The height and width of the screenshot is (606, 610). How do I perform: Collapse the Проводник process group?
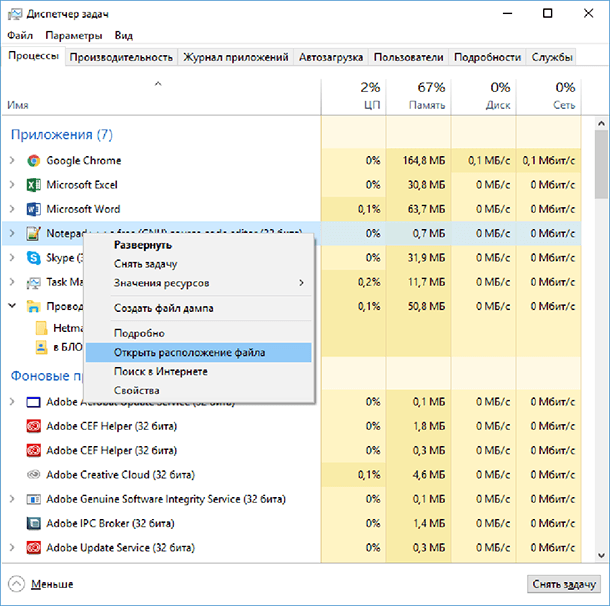pos(12,306)
